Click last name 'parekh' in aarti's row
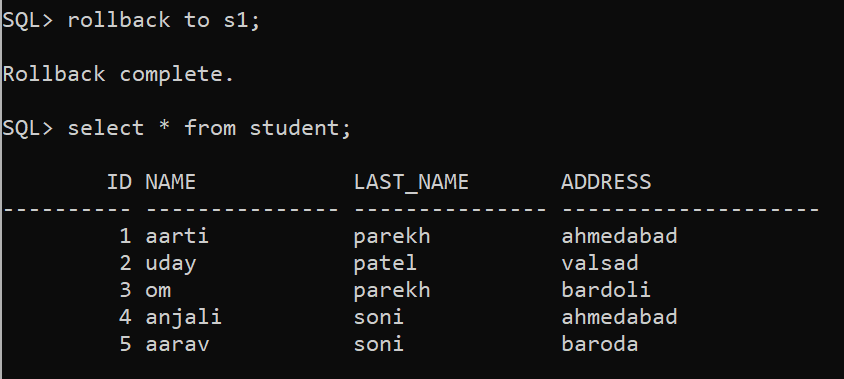Screen dimensions: 844x379 pyautogui.click(x=392, y=236)
